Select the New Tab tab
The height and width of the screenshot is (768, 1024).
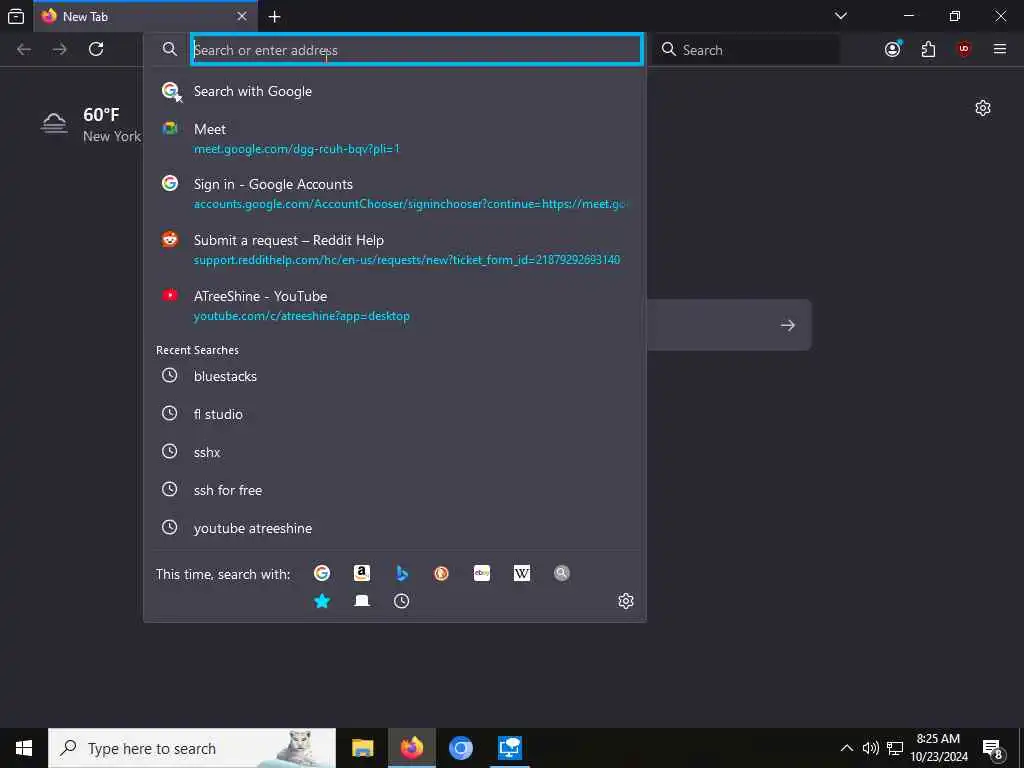(145, 16)
